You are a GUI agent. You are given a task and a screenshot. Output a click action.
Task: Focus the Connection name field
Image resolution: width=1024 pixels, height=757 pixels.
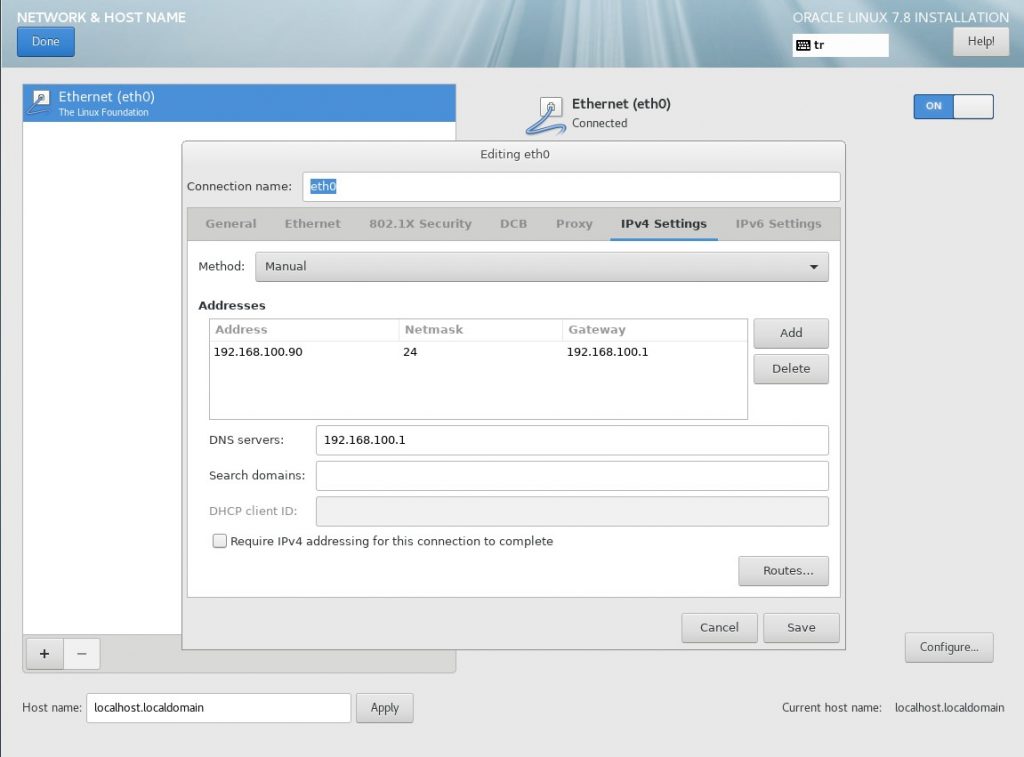(x=571, y=187)
